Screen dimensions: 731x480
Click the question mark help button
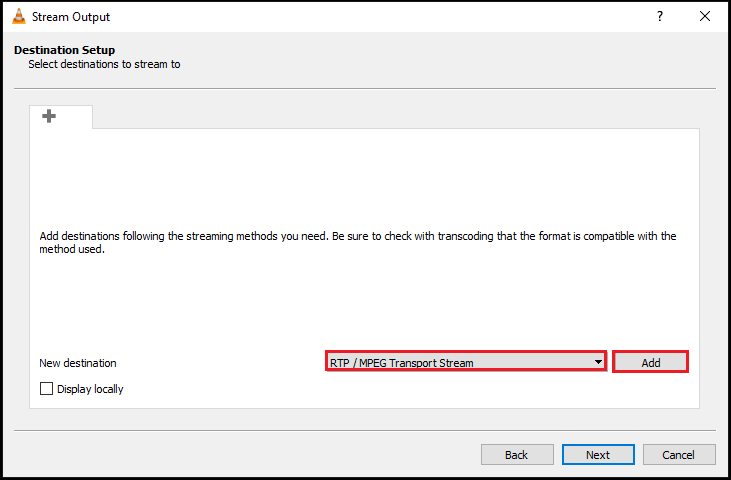coord(659,17)
